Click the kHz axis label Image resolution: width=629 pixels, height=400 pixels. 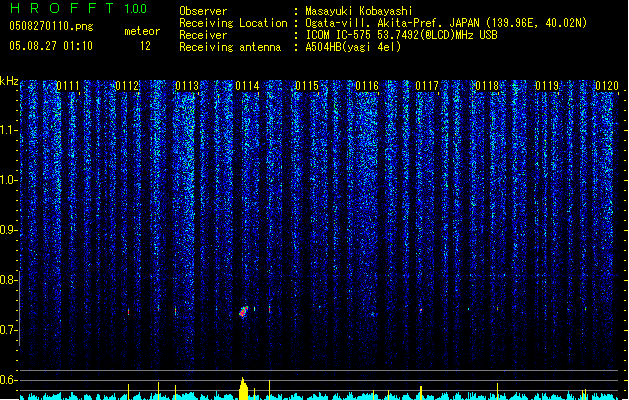point(9,81)
